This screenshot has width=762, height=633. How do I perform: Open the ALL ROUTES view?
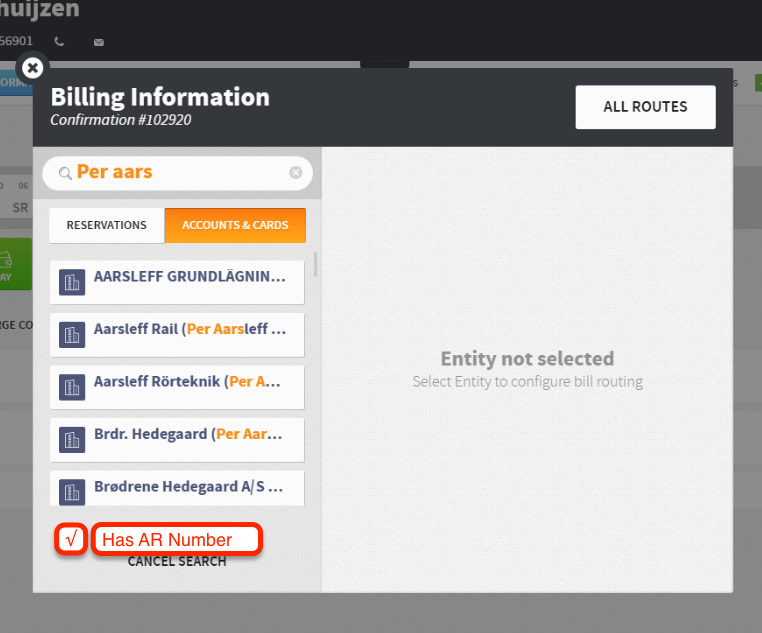[645, 107]
